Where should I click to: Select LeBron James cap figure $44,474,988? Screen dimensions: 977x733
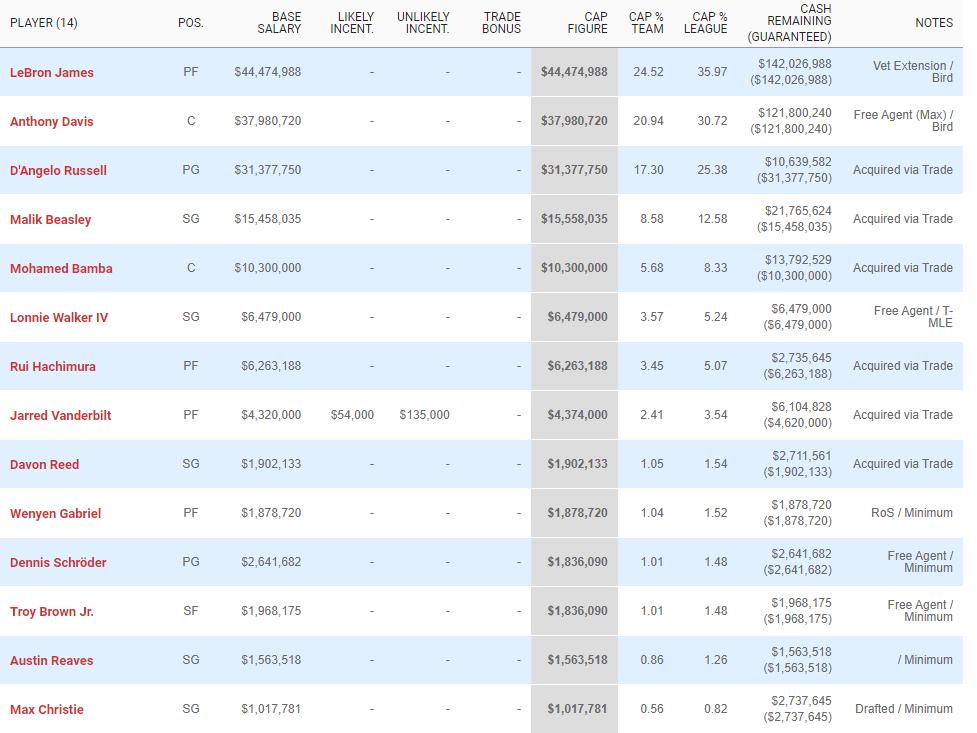point(574,72)
